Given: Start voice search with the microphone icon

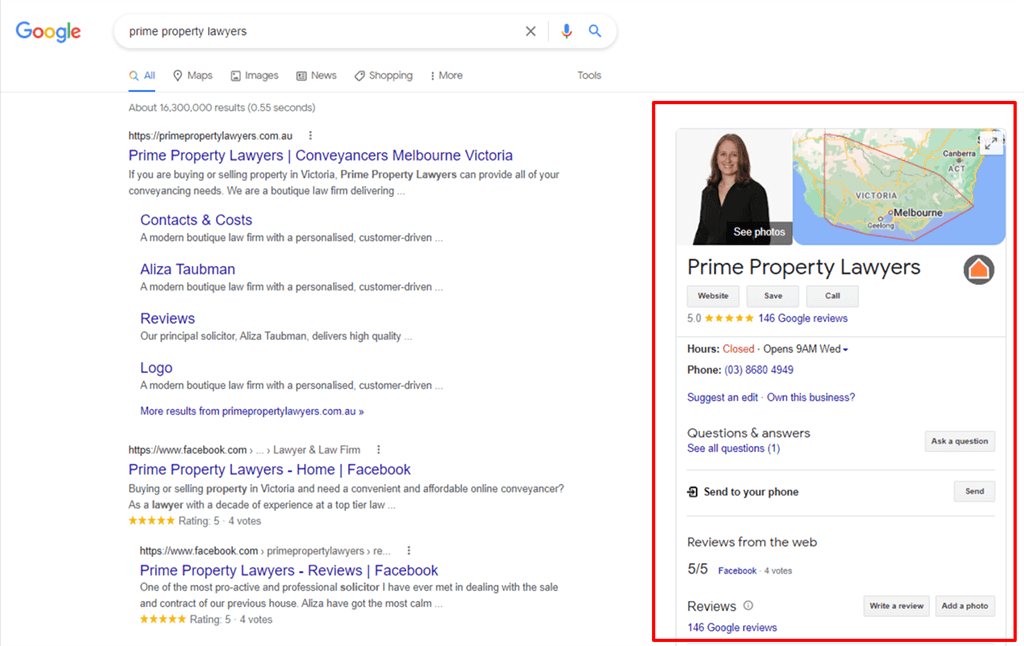Looking at the screenshot, I should 566,31.
